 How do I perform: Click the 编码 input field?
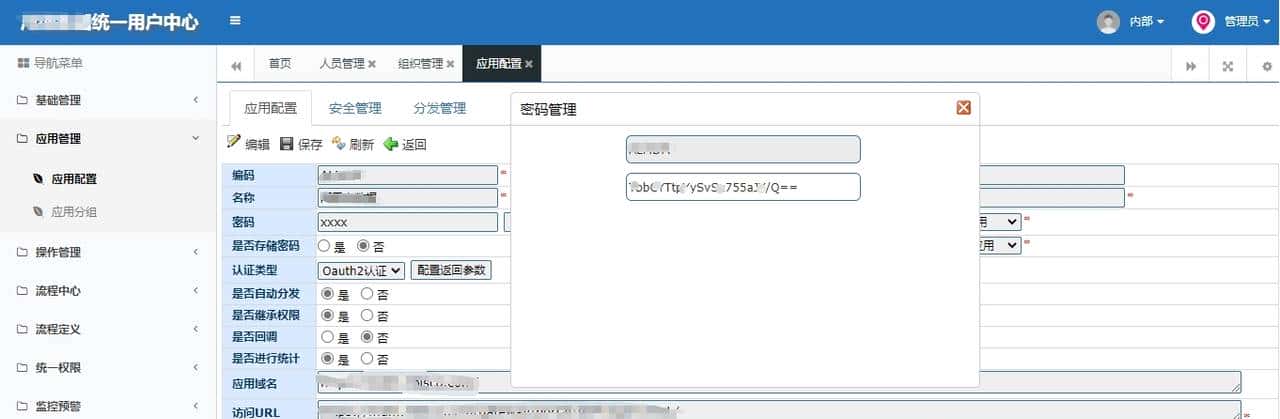407,175
